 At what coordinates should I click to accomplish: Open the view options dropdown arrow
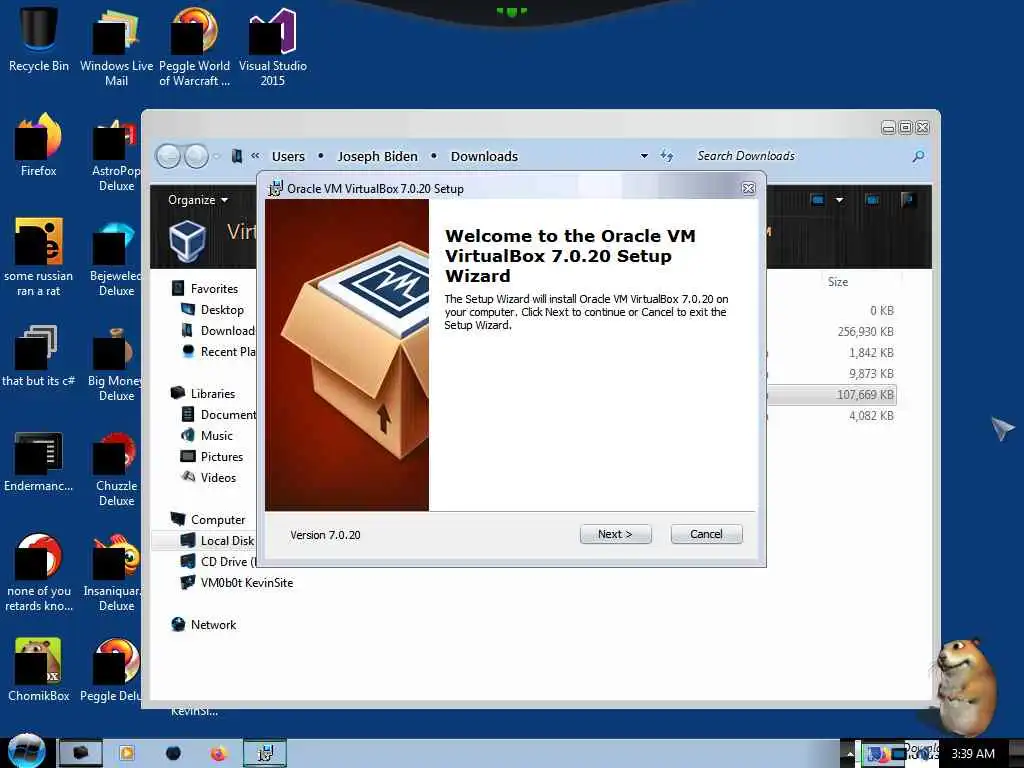coord(839,200)
